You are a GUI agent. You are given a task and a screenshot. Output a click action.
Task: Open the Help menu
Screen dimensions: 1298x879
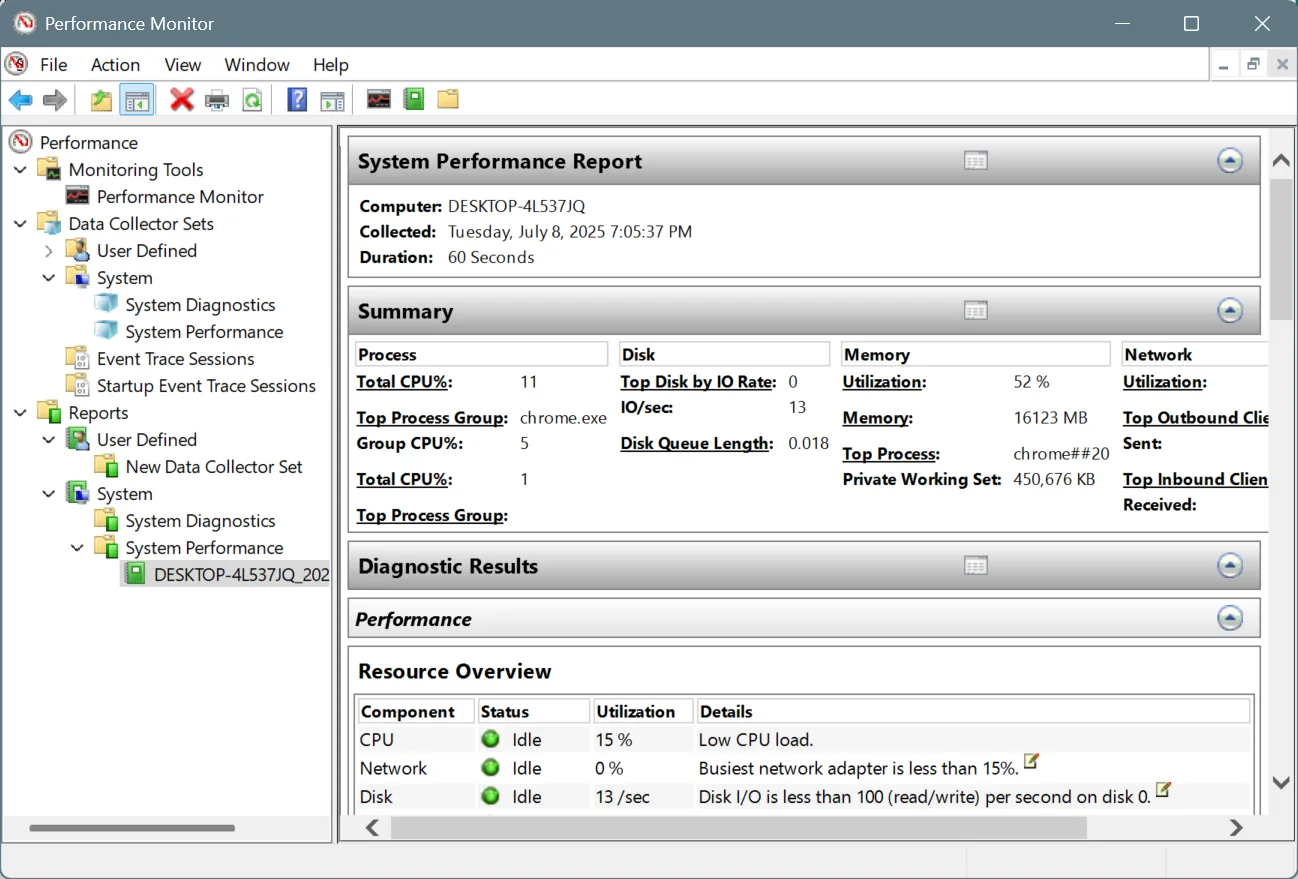[x=331, y=65]
